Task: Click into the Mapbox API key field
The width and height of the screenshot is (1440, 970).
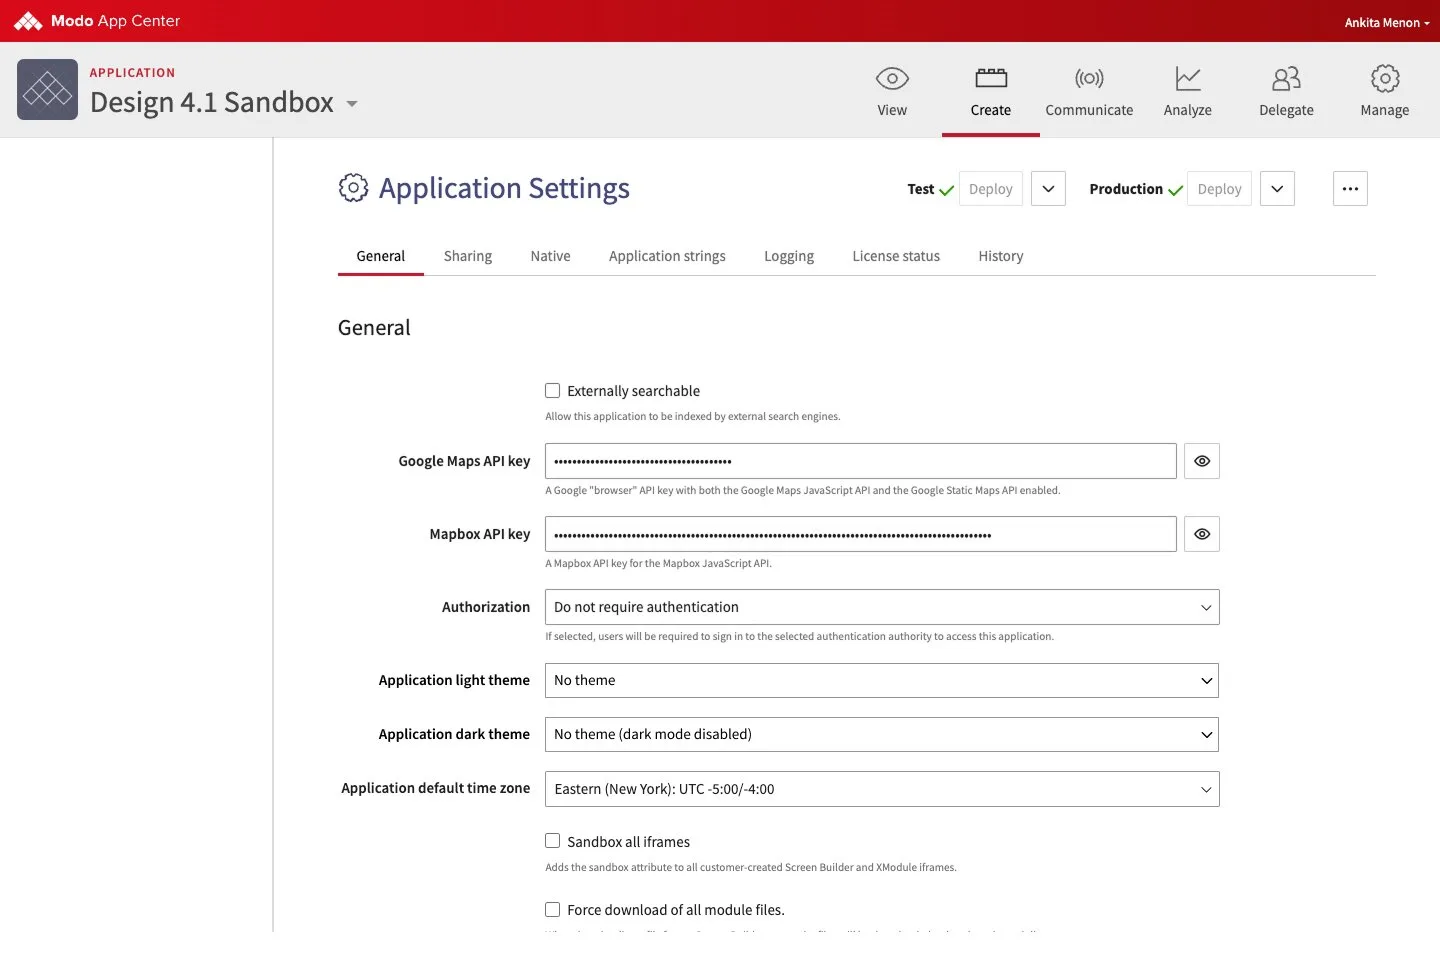Action: pyautogui.click(x=861, y=534)
